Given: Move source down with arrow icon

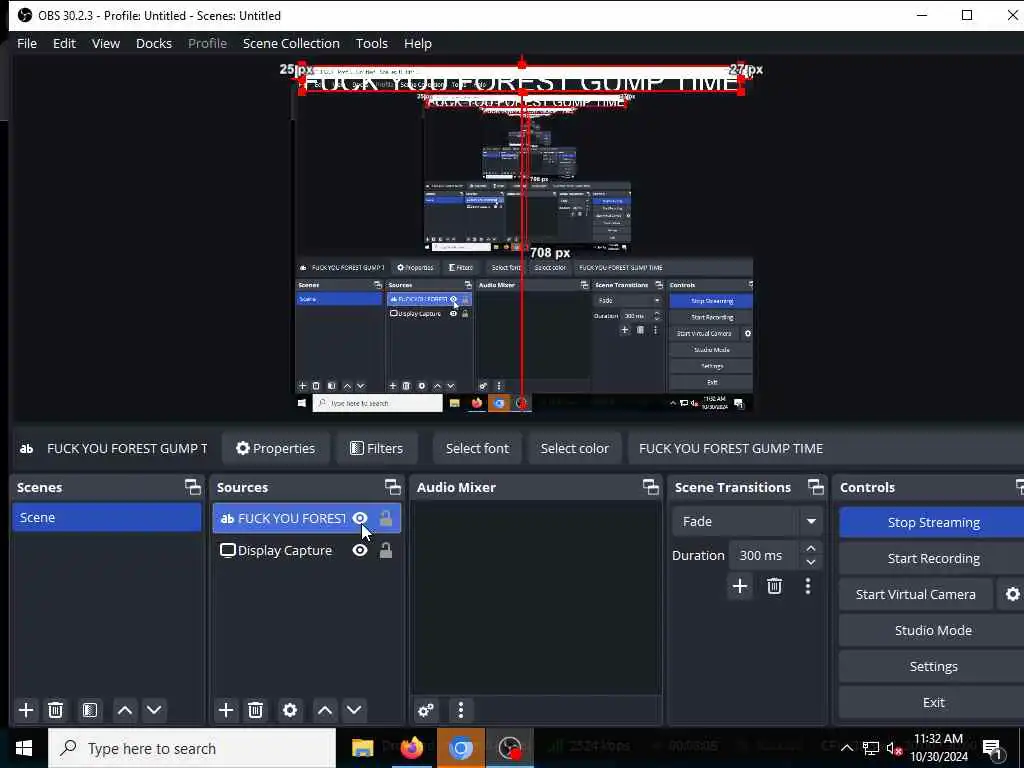Looking at the screenshot, I should pyautogui.click(x=354, y=710).
